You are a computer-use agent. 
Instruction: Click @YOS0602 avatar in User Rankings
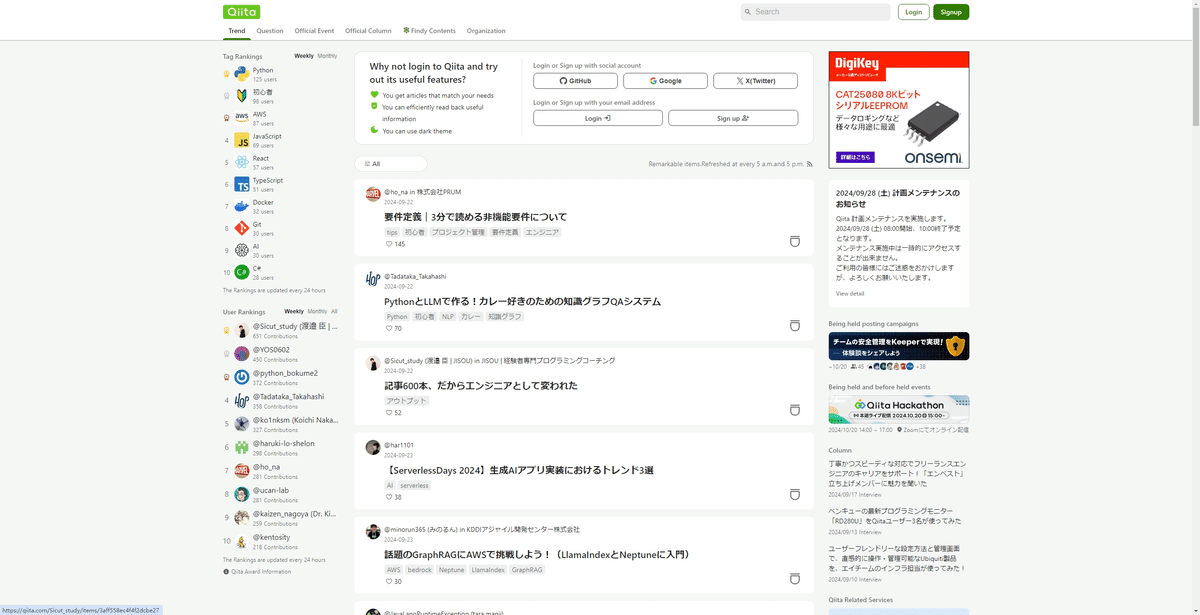pyautogui.click(x=242, y=353)
